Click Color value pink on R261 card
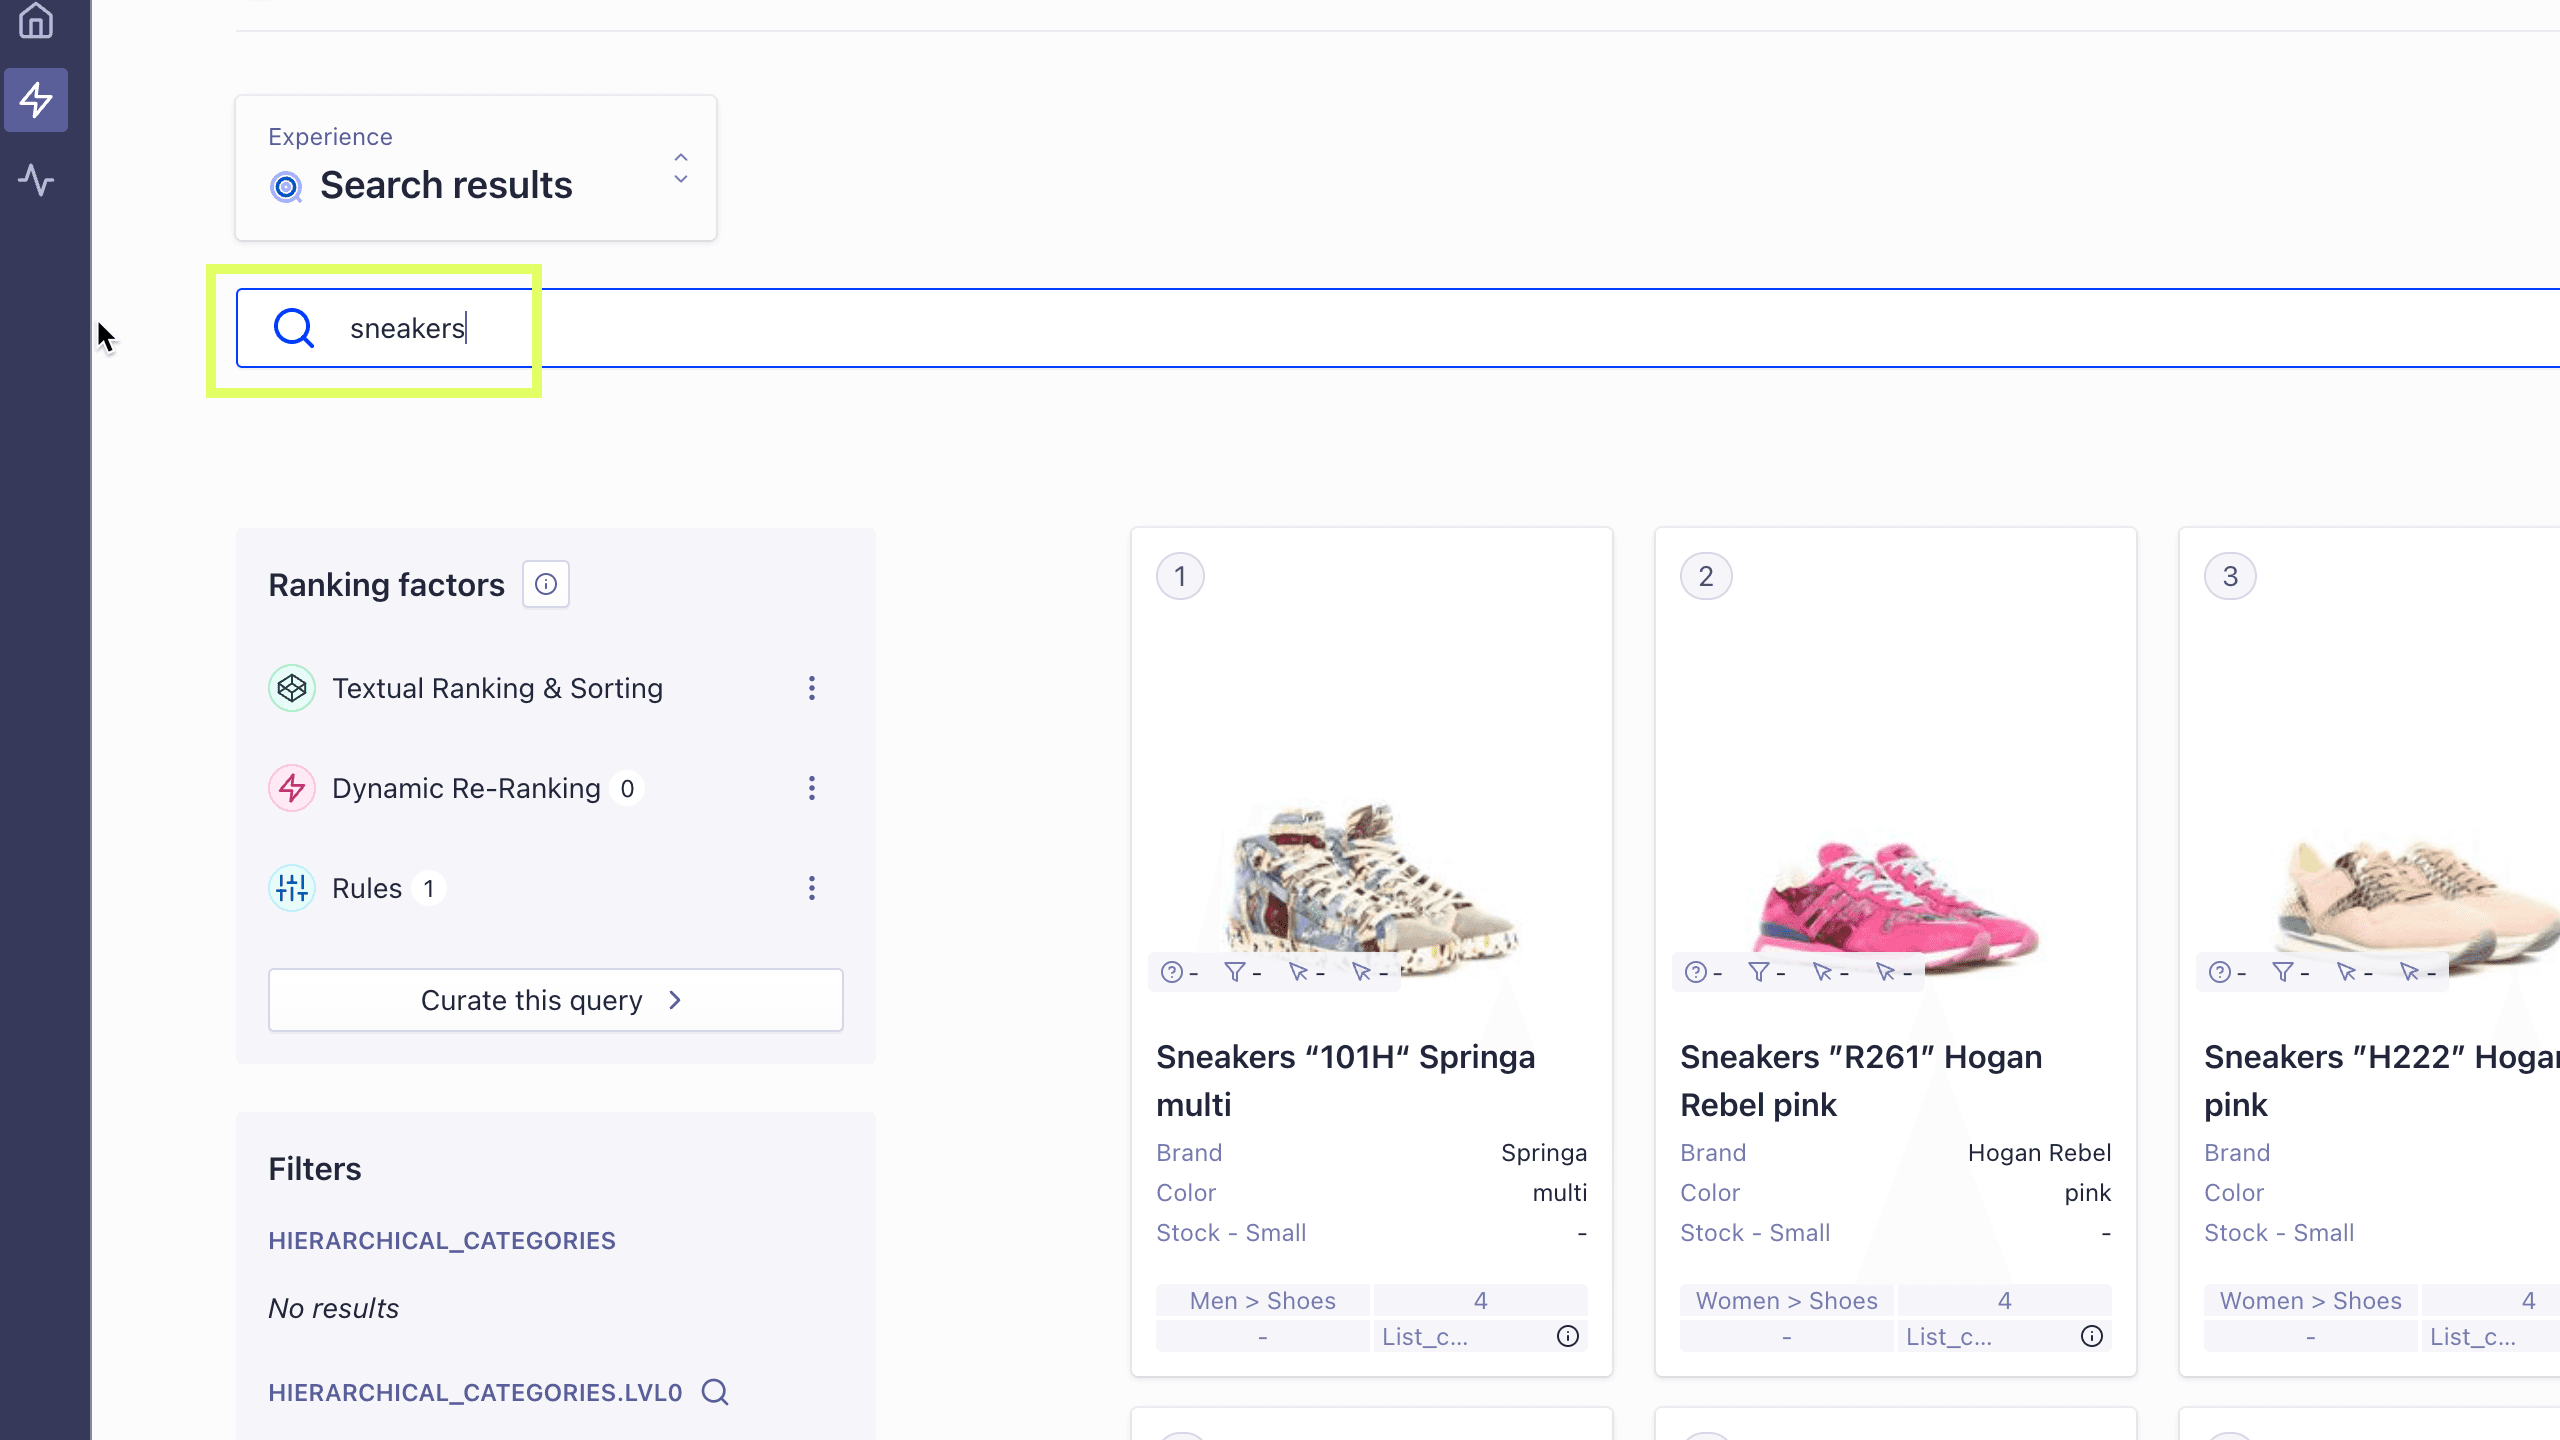Screen dimensions: 2560x1440 click(x=2088, y=1192)
